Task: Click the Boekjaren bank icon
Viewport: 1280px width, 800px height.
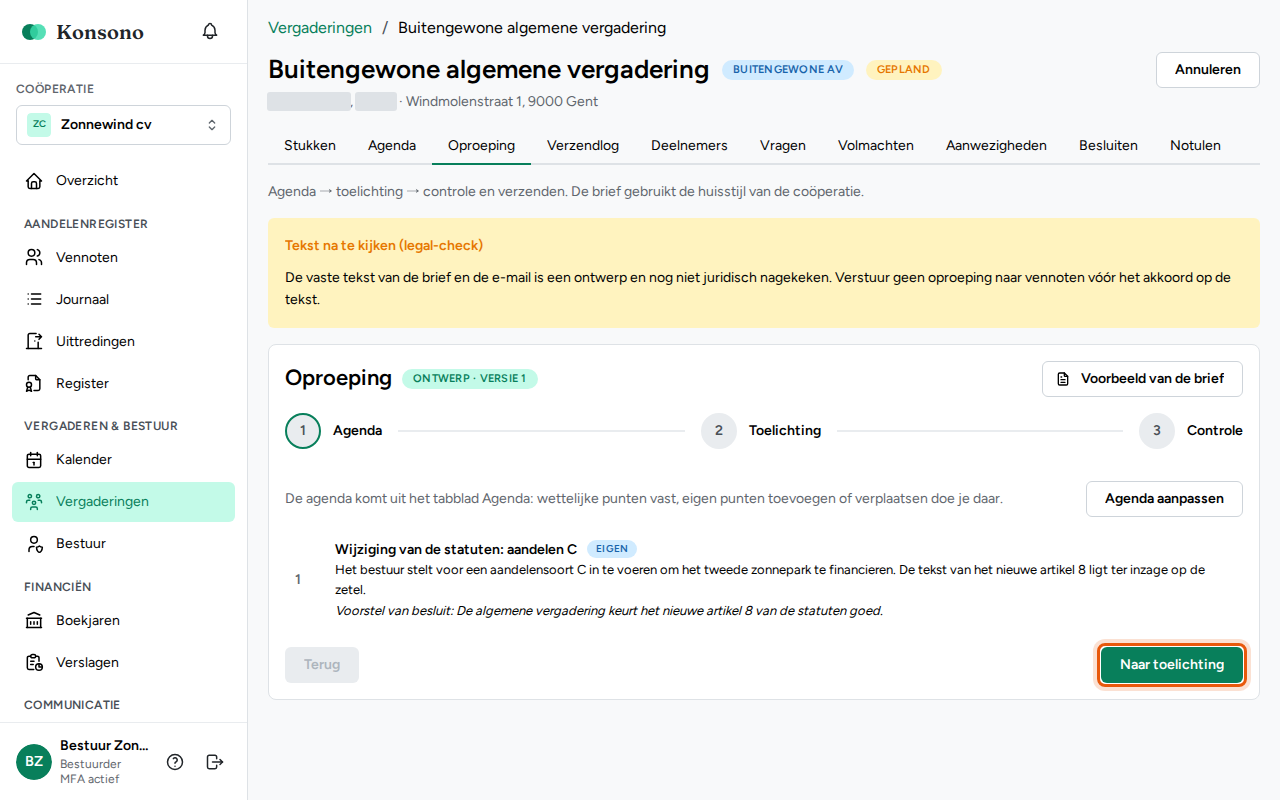Action: 34,621
